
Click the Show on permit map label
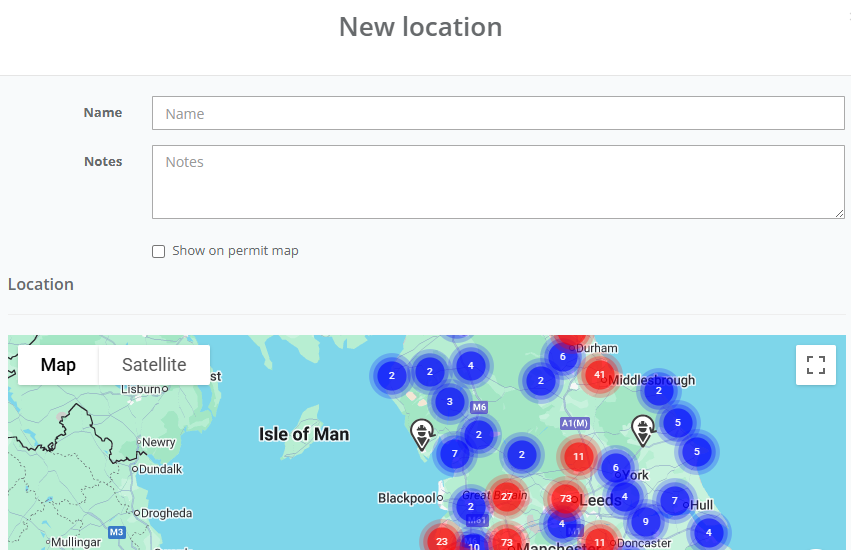(235, 251)
